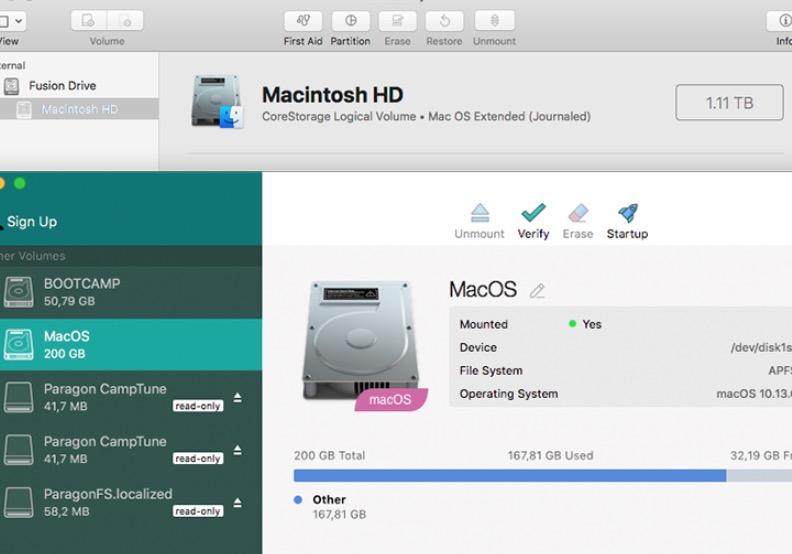The width and height of the screenshot is (792, 554).
Task: Click the pink eraser Erase icon
Action: (578, 213)
